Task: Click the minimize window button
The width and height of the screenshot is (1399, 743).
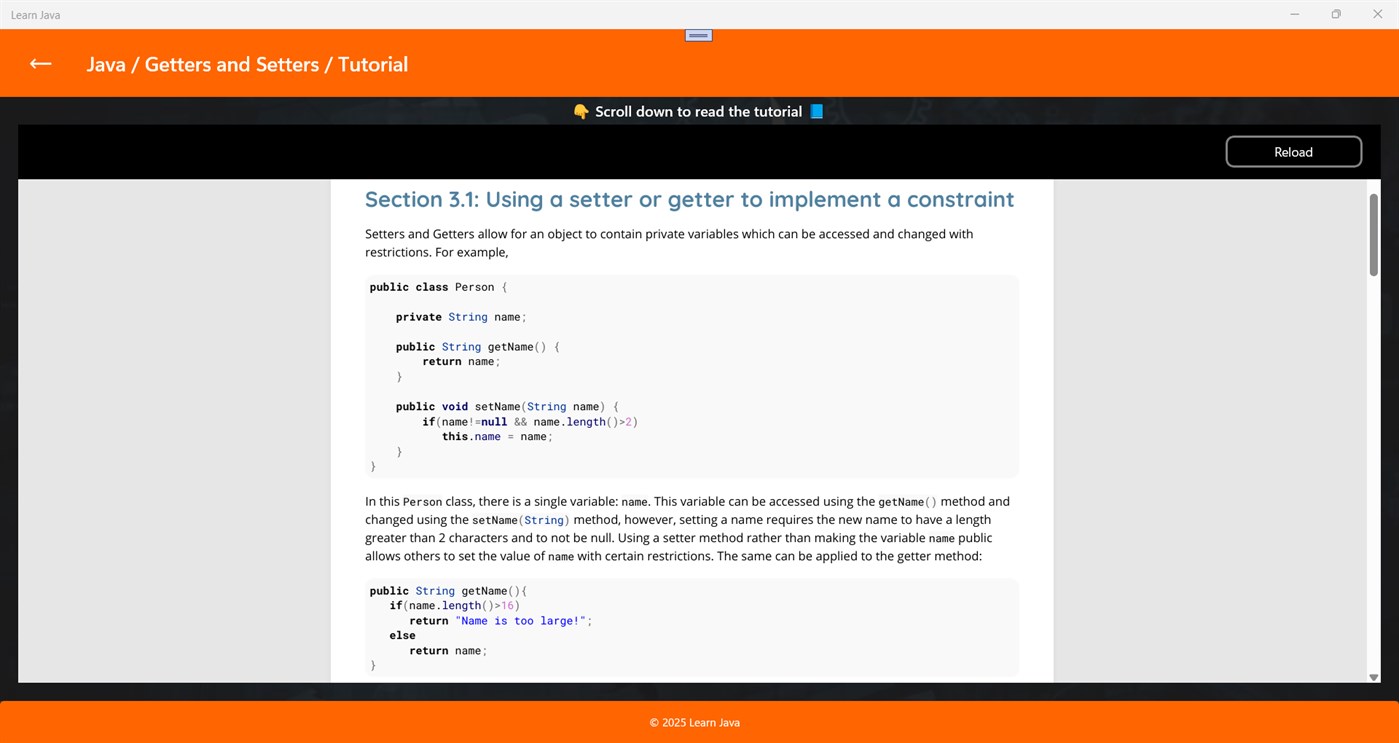Action: point(1294,14)
